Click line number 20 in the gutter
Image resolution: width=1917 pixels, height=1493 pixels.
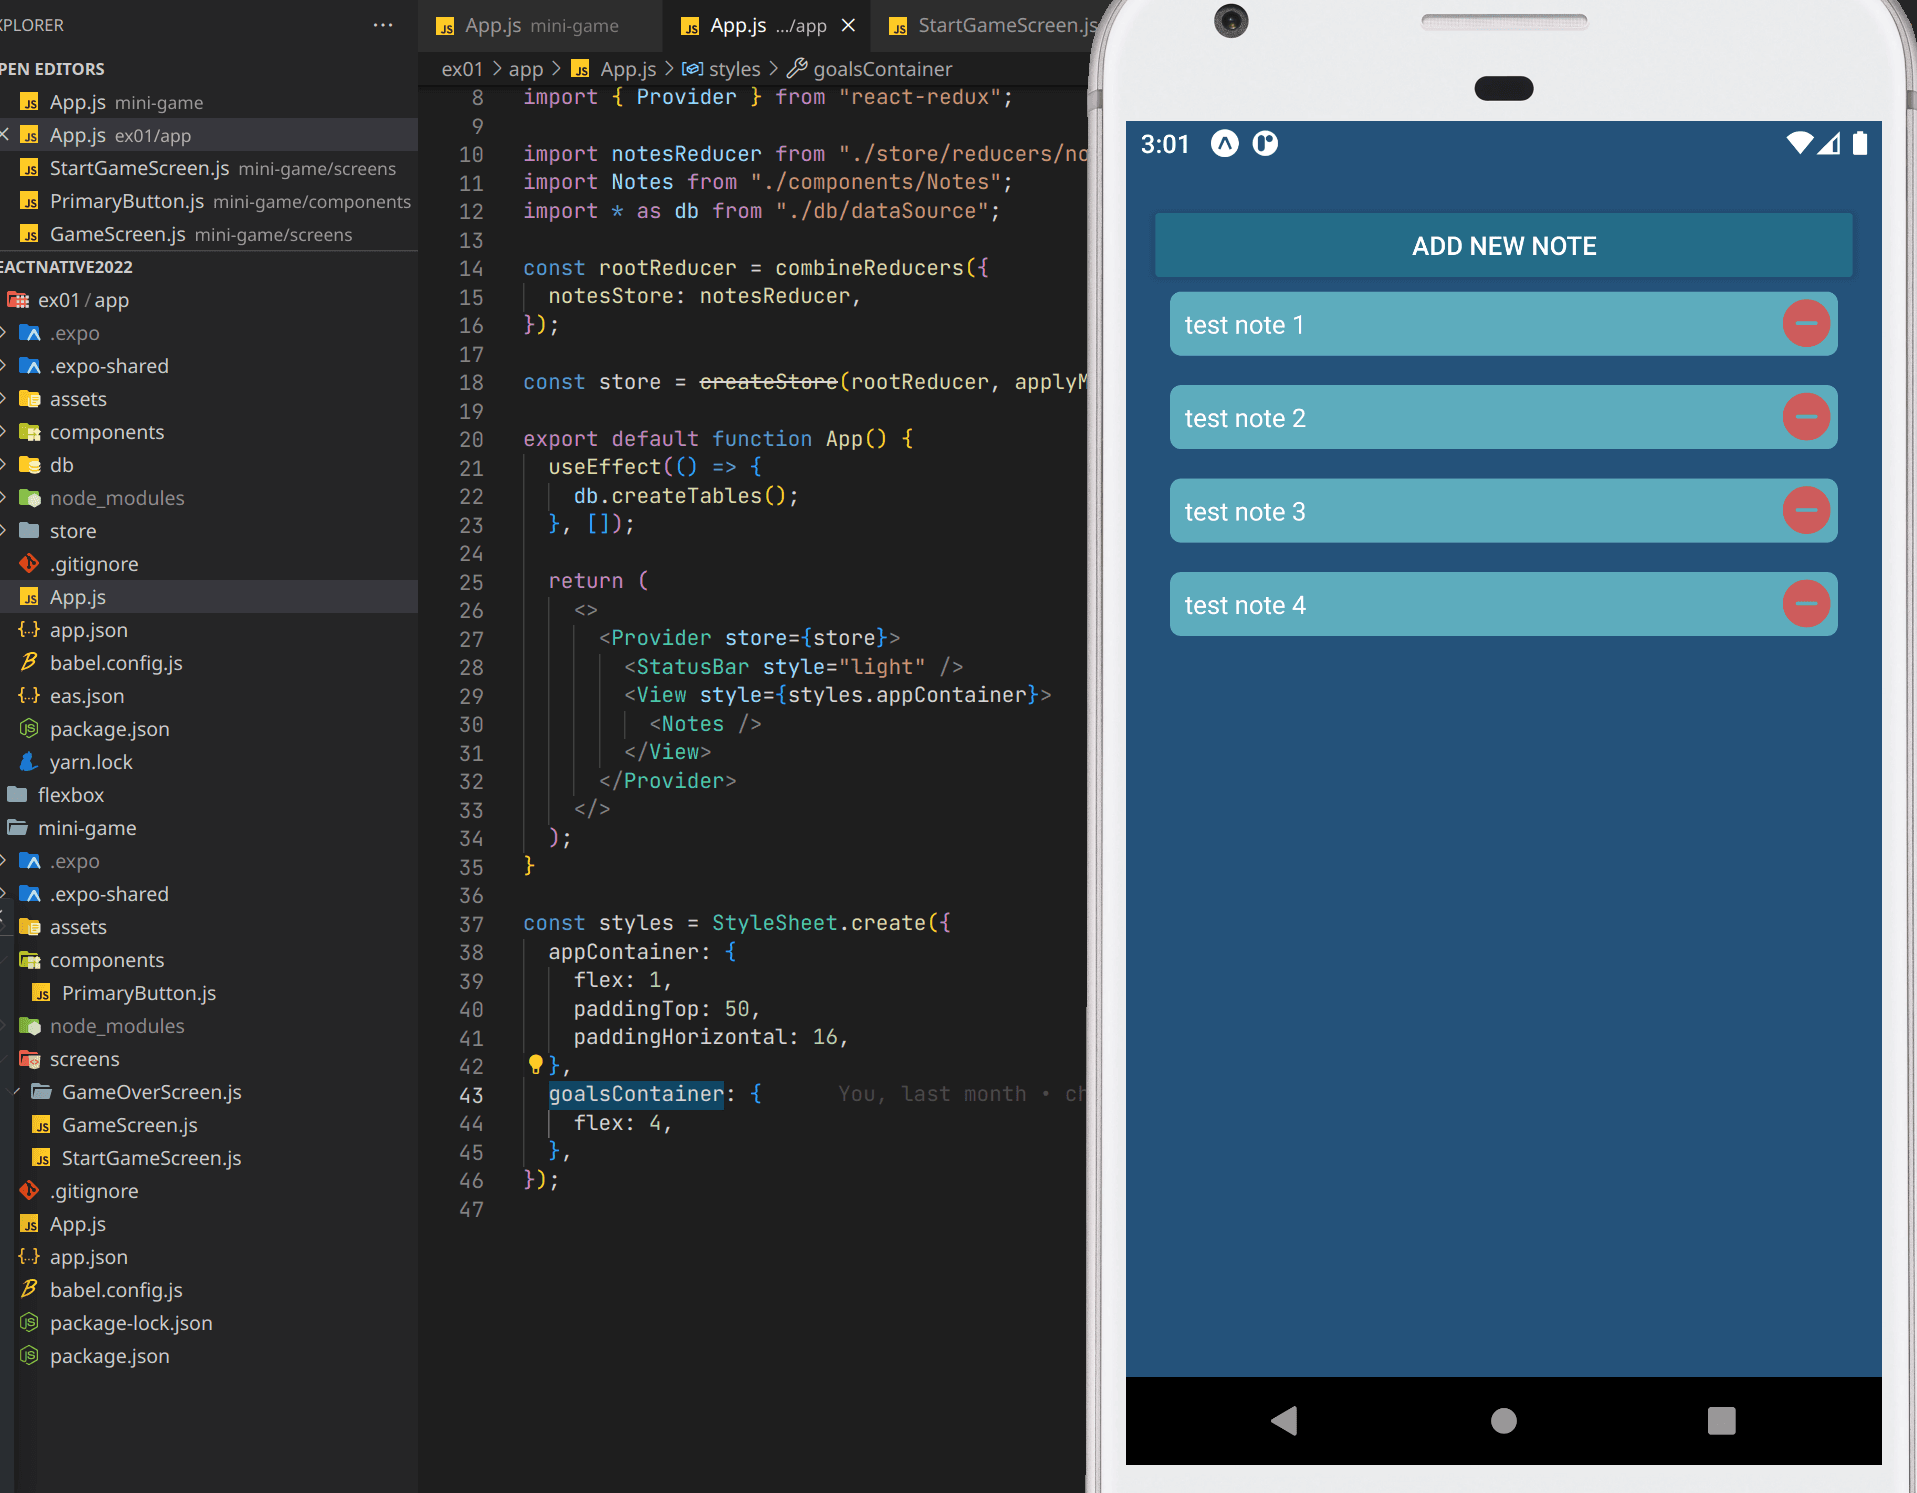471,439
